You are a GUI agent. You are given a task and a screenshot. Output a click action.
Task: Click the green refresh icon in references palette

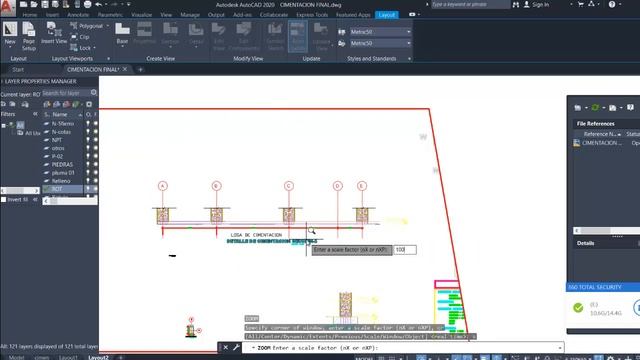(x=595, y=107)
